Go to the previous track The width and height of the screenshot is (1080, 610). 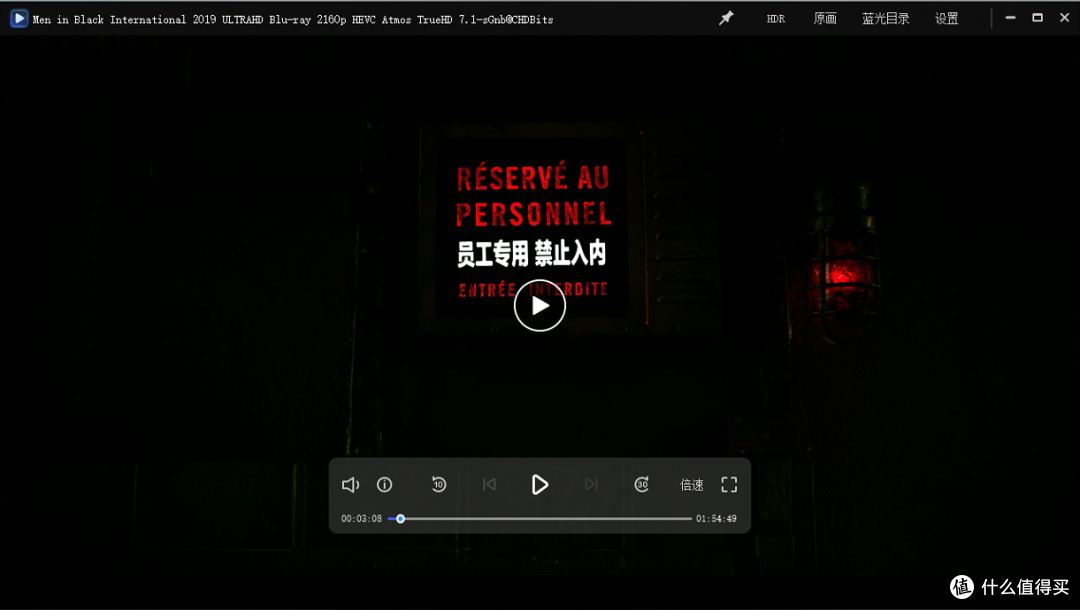pos(489,485)
